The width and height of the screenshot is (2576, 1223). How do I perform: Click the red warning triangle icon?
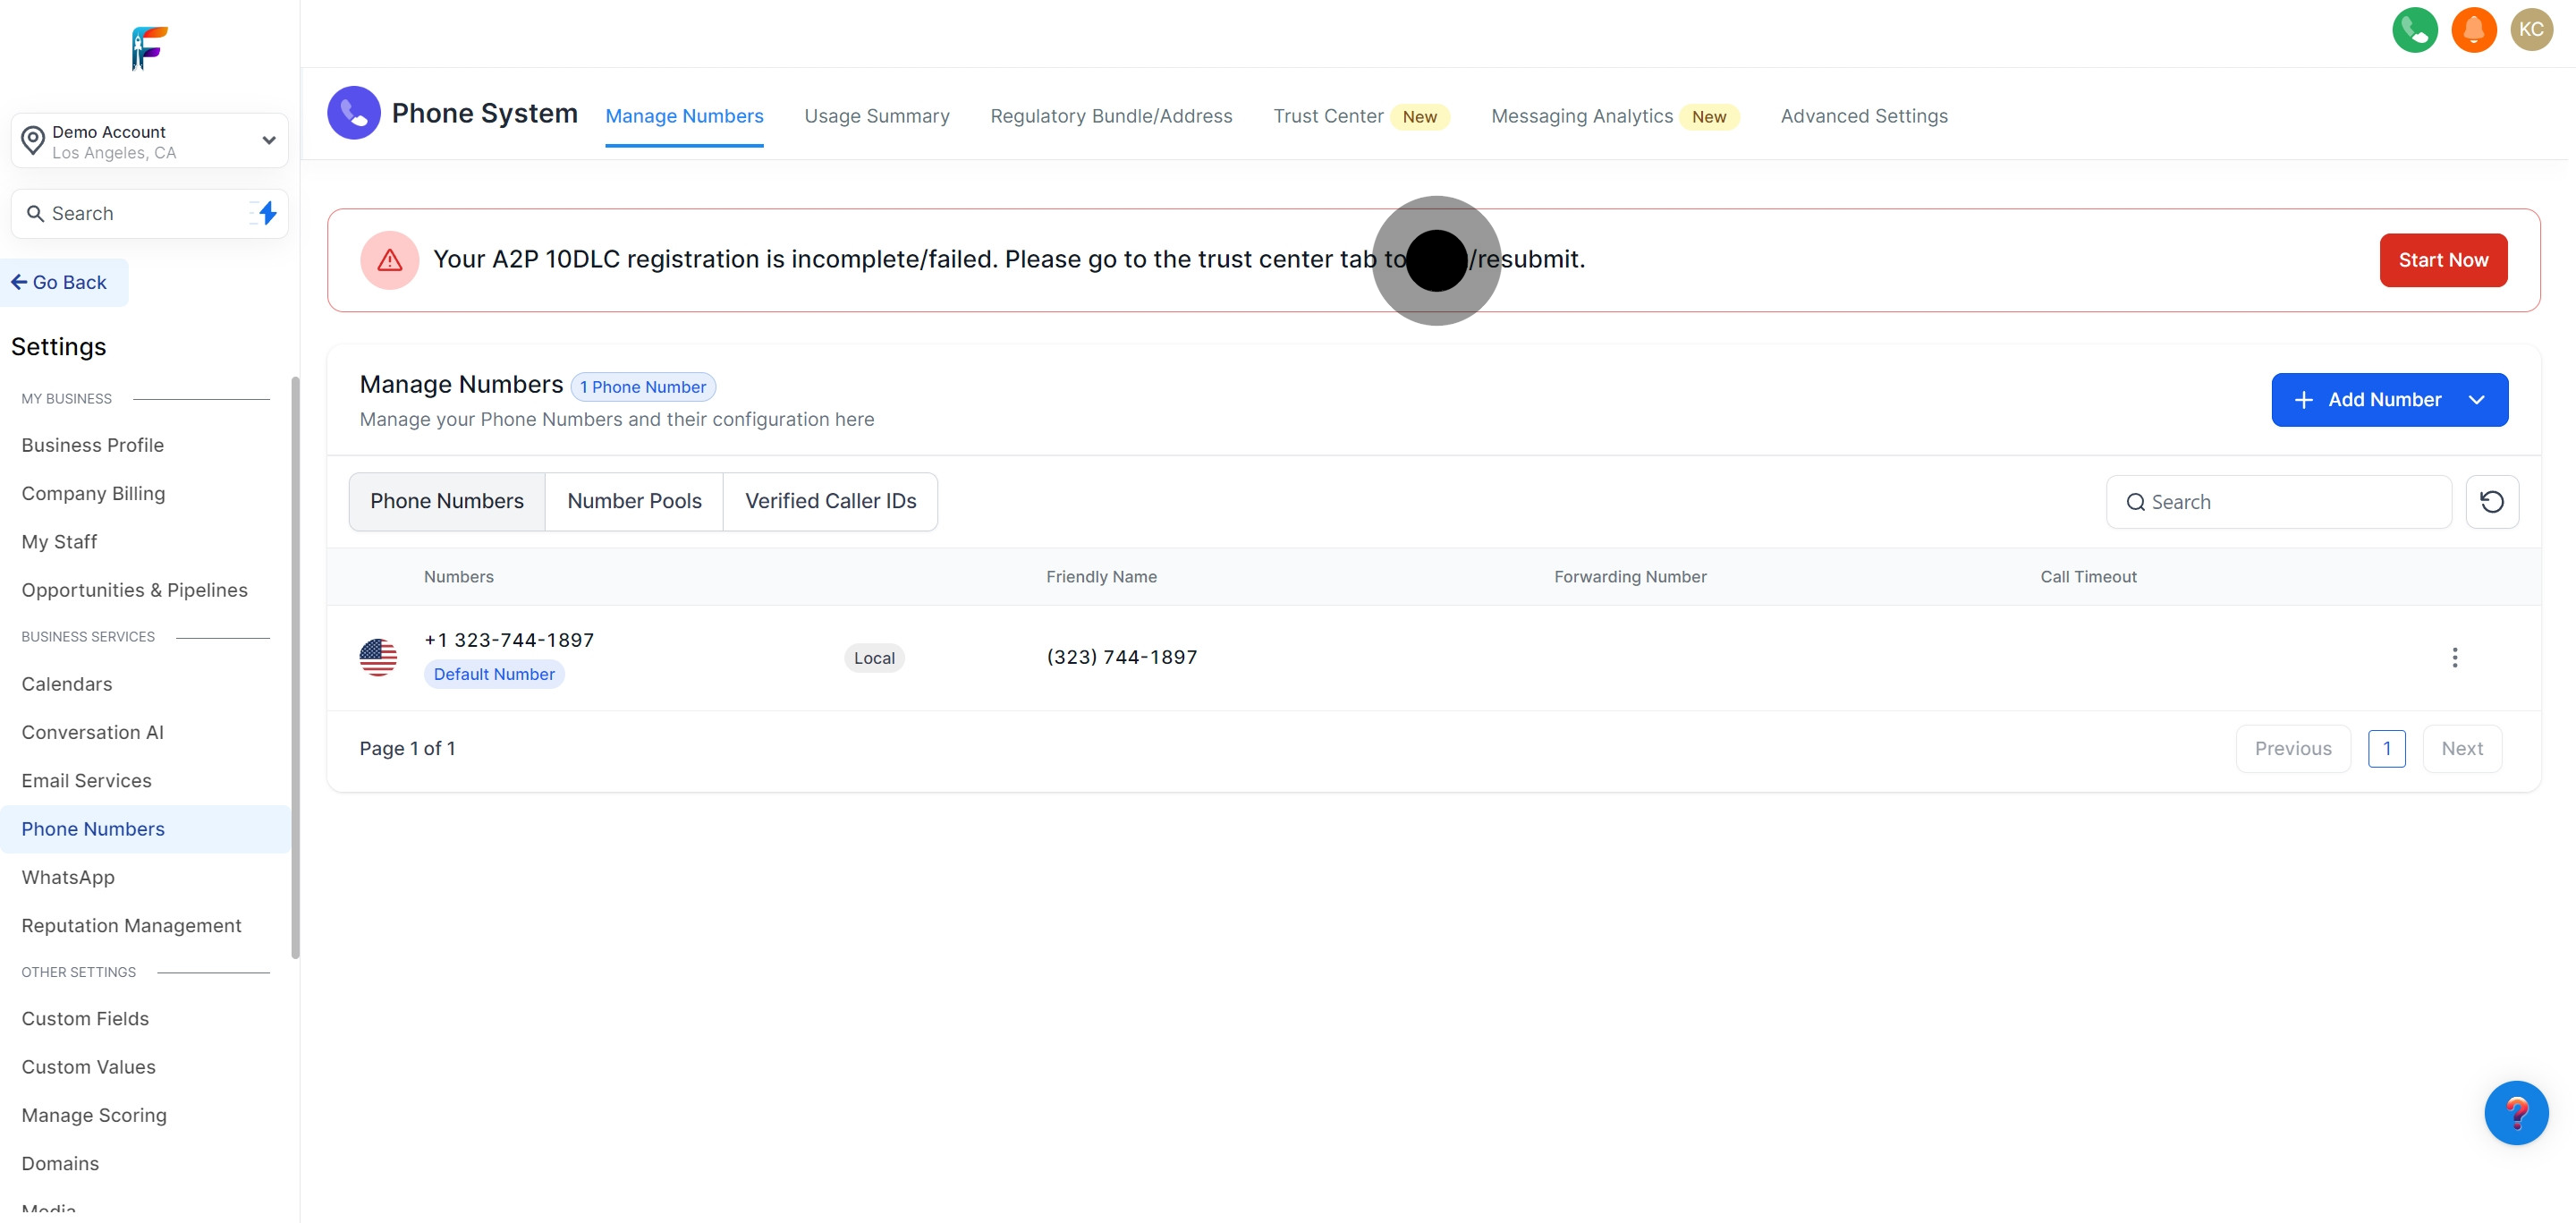point(389,260)
